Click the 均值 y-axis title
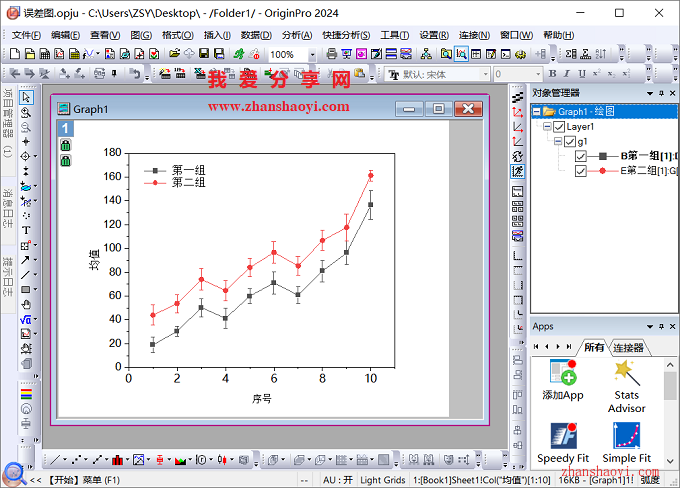This screenshot has width=680, height=488. (x=94, y=260)
